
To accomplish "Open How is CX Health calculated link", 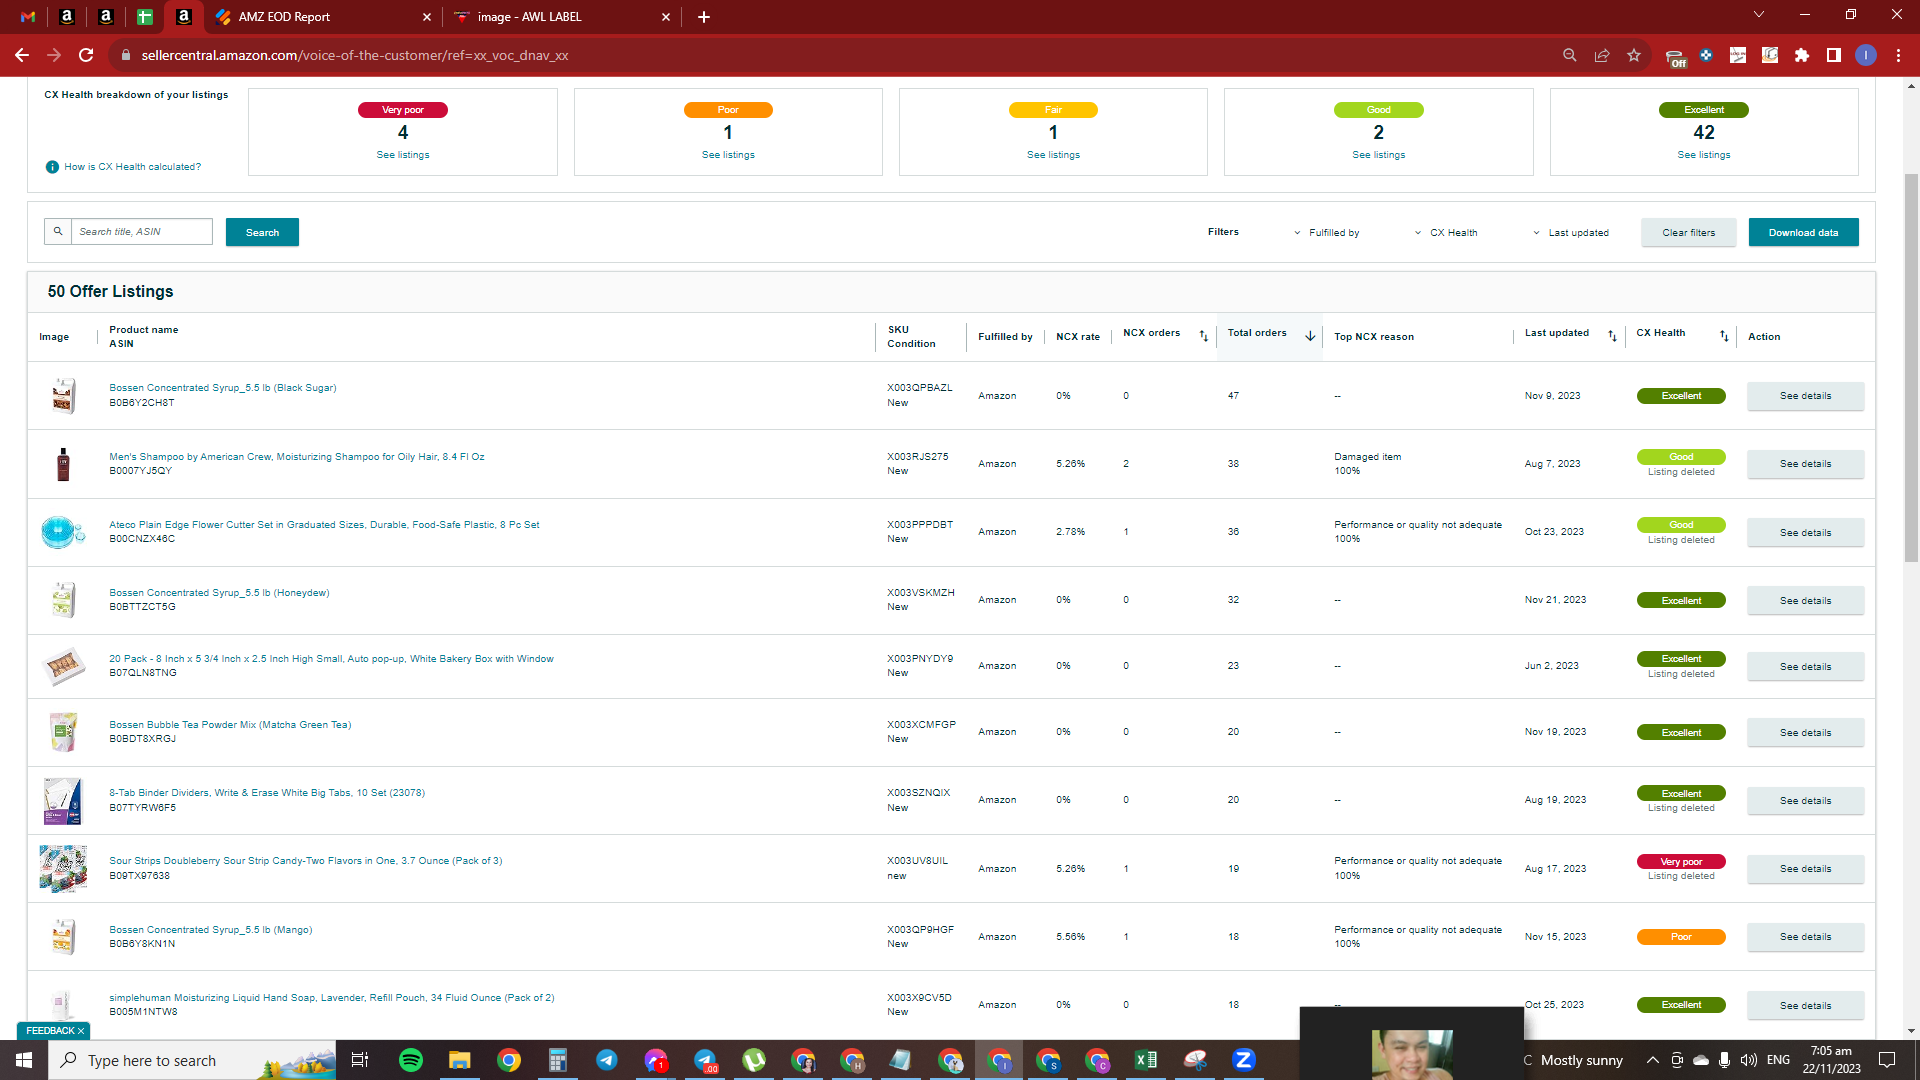I will [x=132, y=167].
